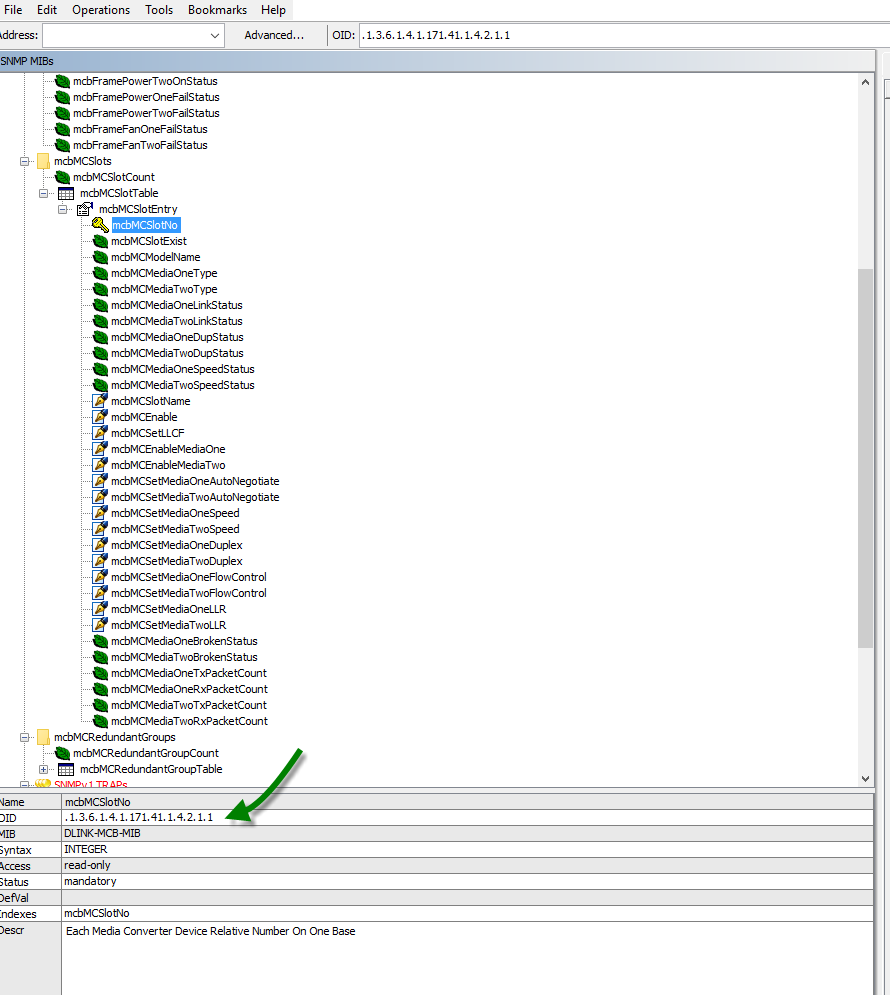
Task: Select mcbFrameFanTwoFailStatus tree node
Action: [140, 145]
